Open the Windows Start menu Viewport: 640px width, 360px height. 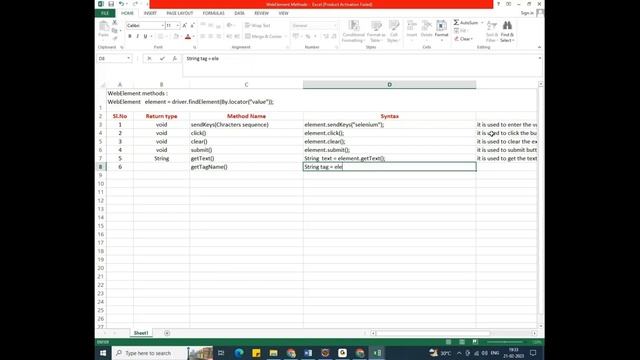coord(103,353)
